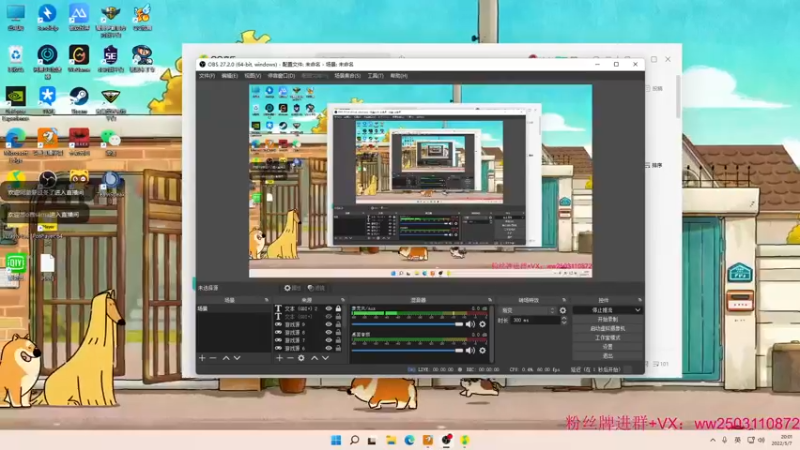Remove selected source with the minus icon
800x450 pixels.
pos(290,358)
